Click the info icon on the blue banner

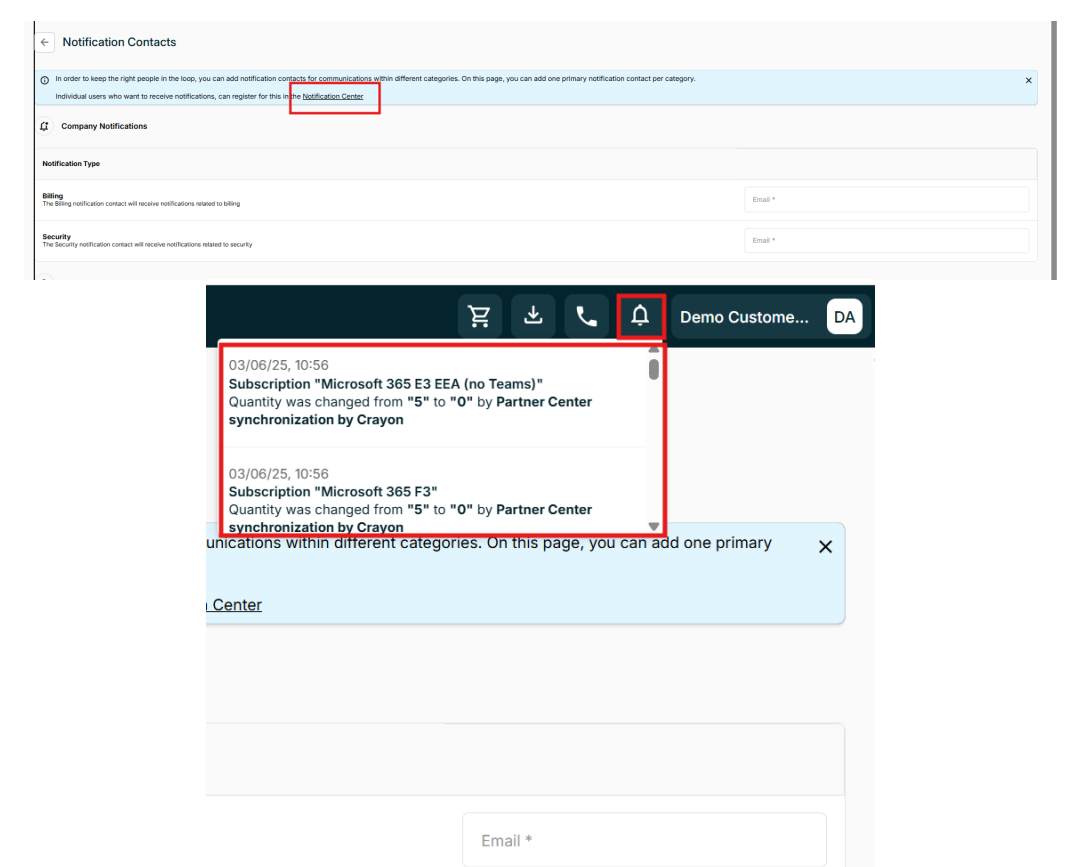(x=42, y=78)
